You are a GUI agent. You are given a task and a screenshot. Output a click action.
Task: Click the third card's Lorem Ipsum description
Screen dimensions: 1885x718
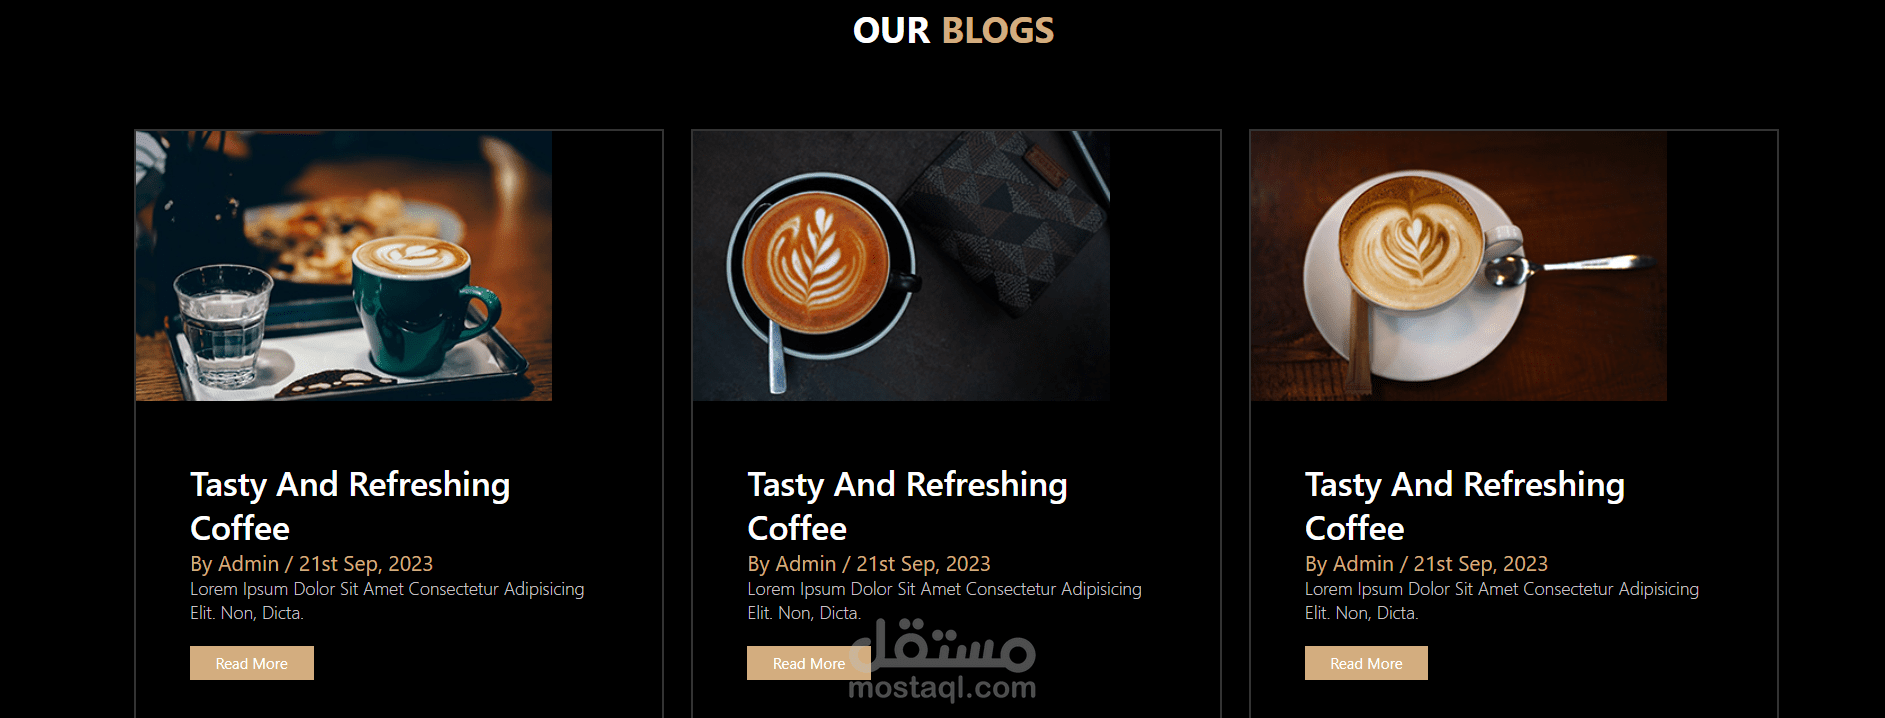tap(1502, 601)
